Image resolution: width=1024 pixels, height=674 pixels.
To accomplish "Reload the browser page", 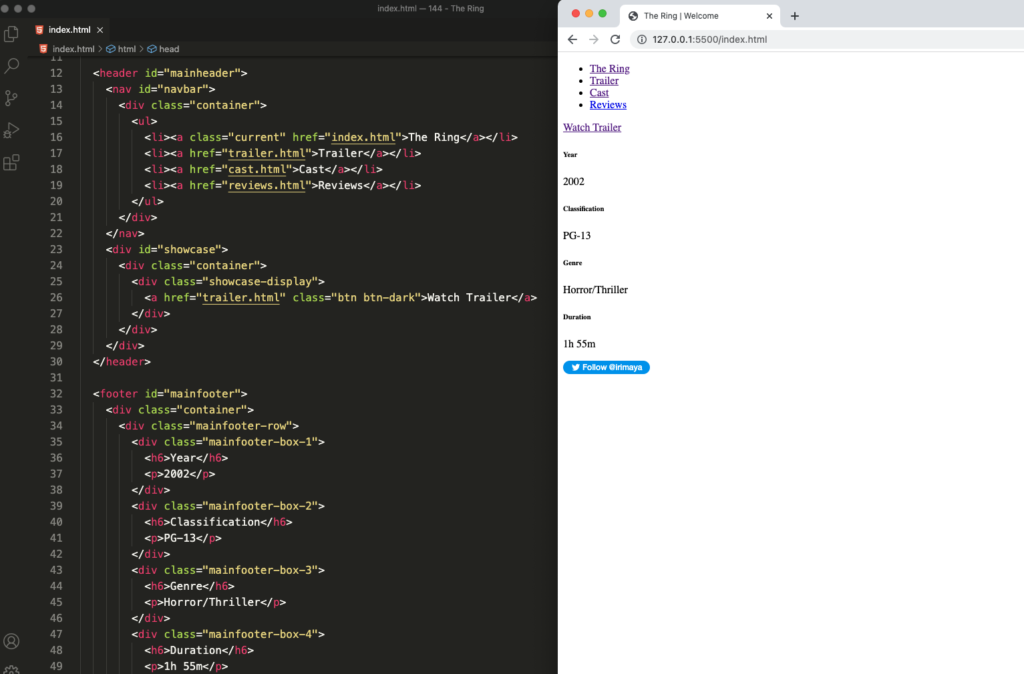I will click(615, 39).
